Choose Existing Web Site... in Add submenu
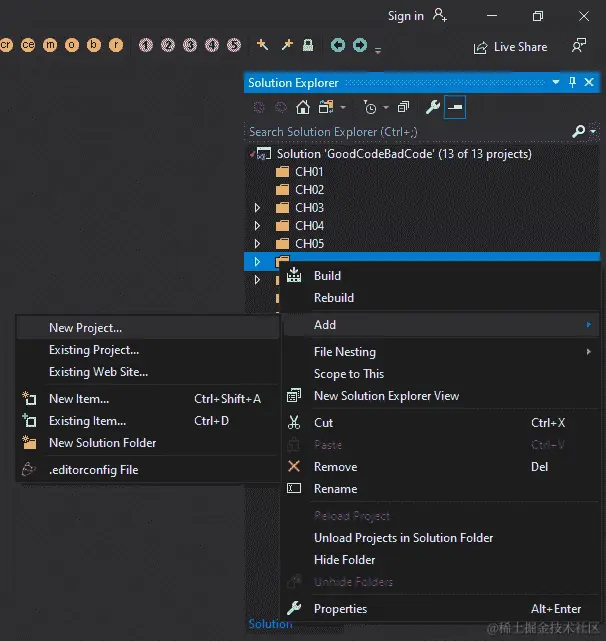This screenshot has height=641, width=606. [x=148, y=372]
